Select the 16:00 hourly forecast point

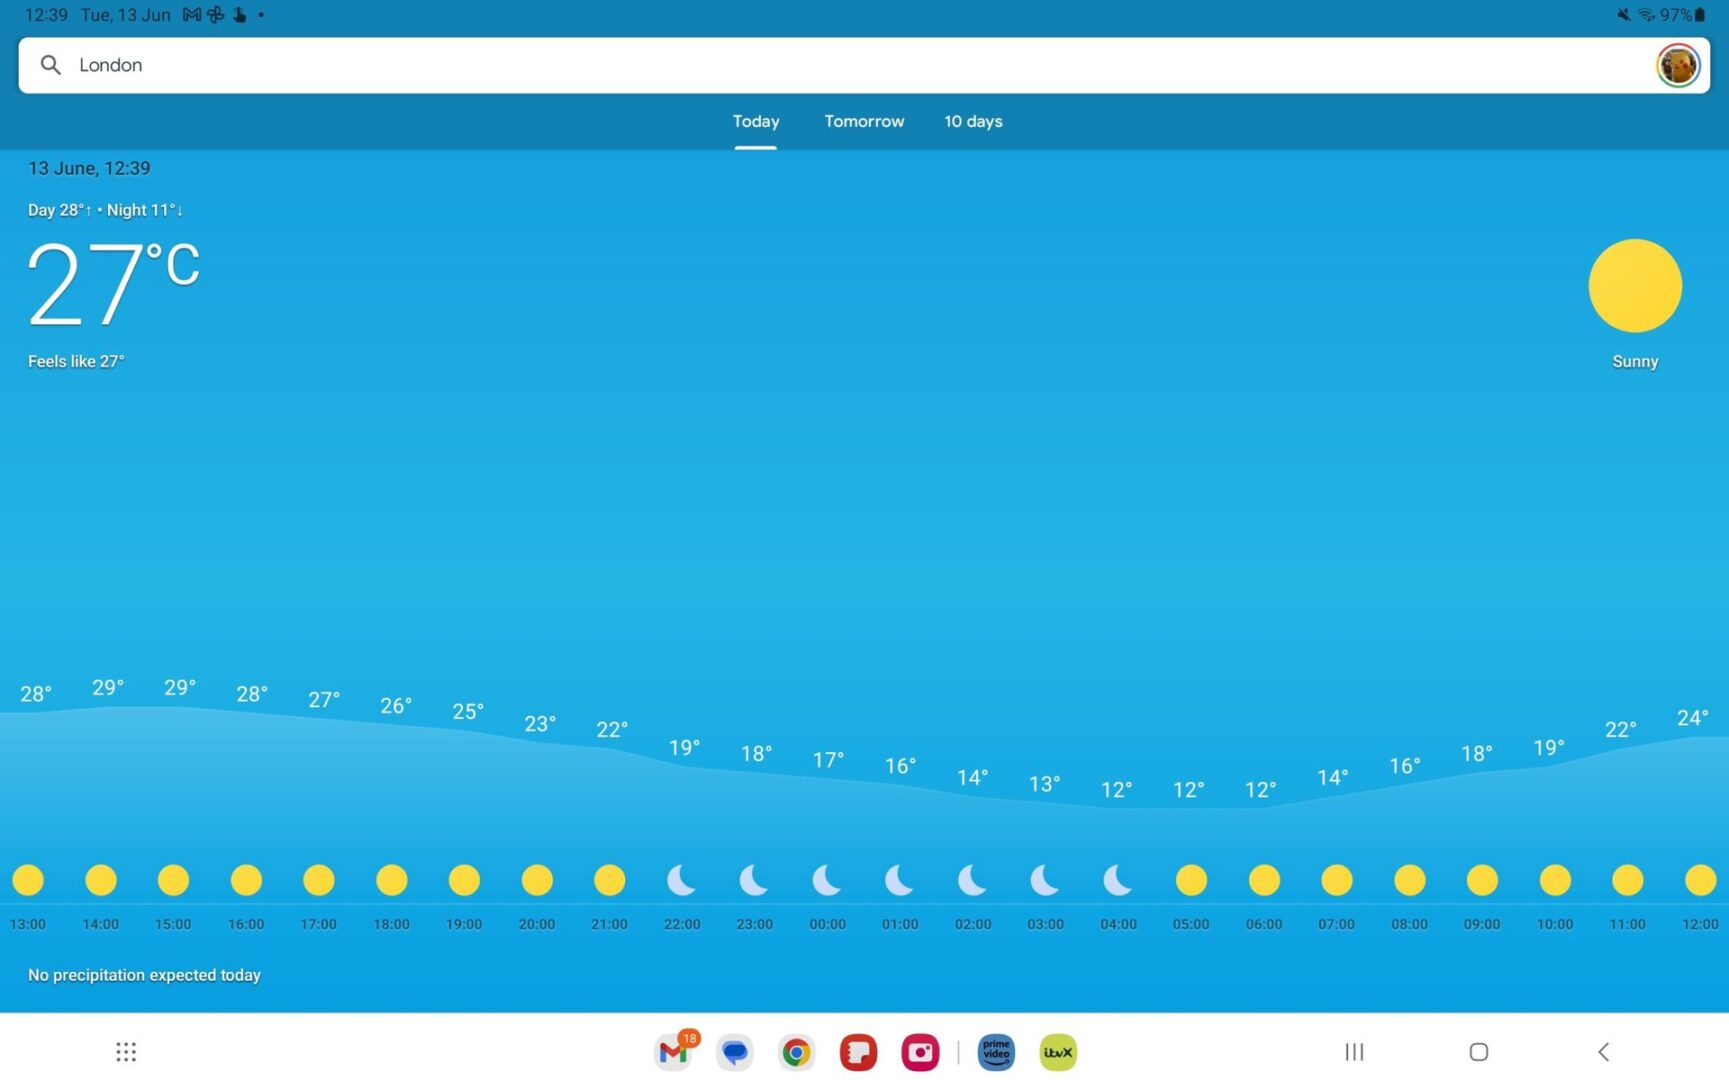[246, 880]
